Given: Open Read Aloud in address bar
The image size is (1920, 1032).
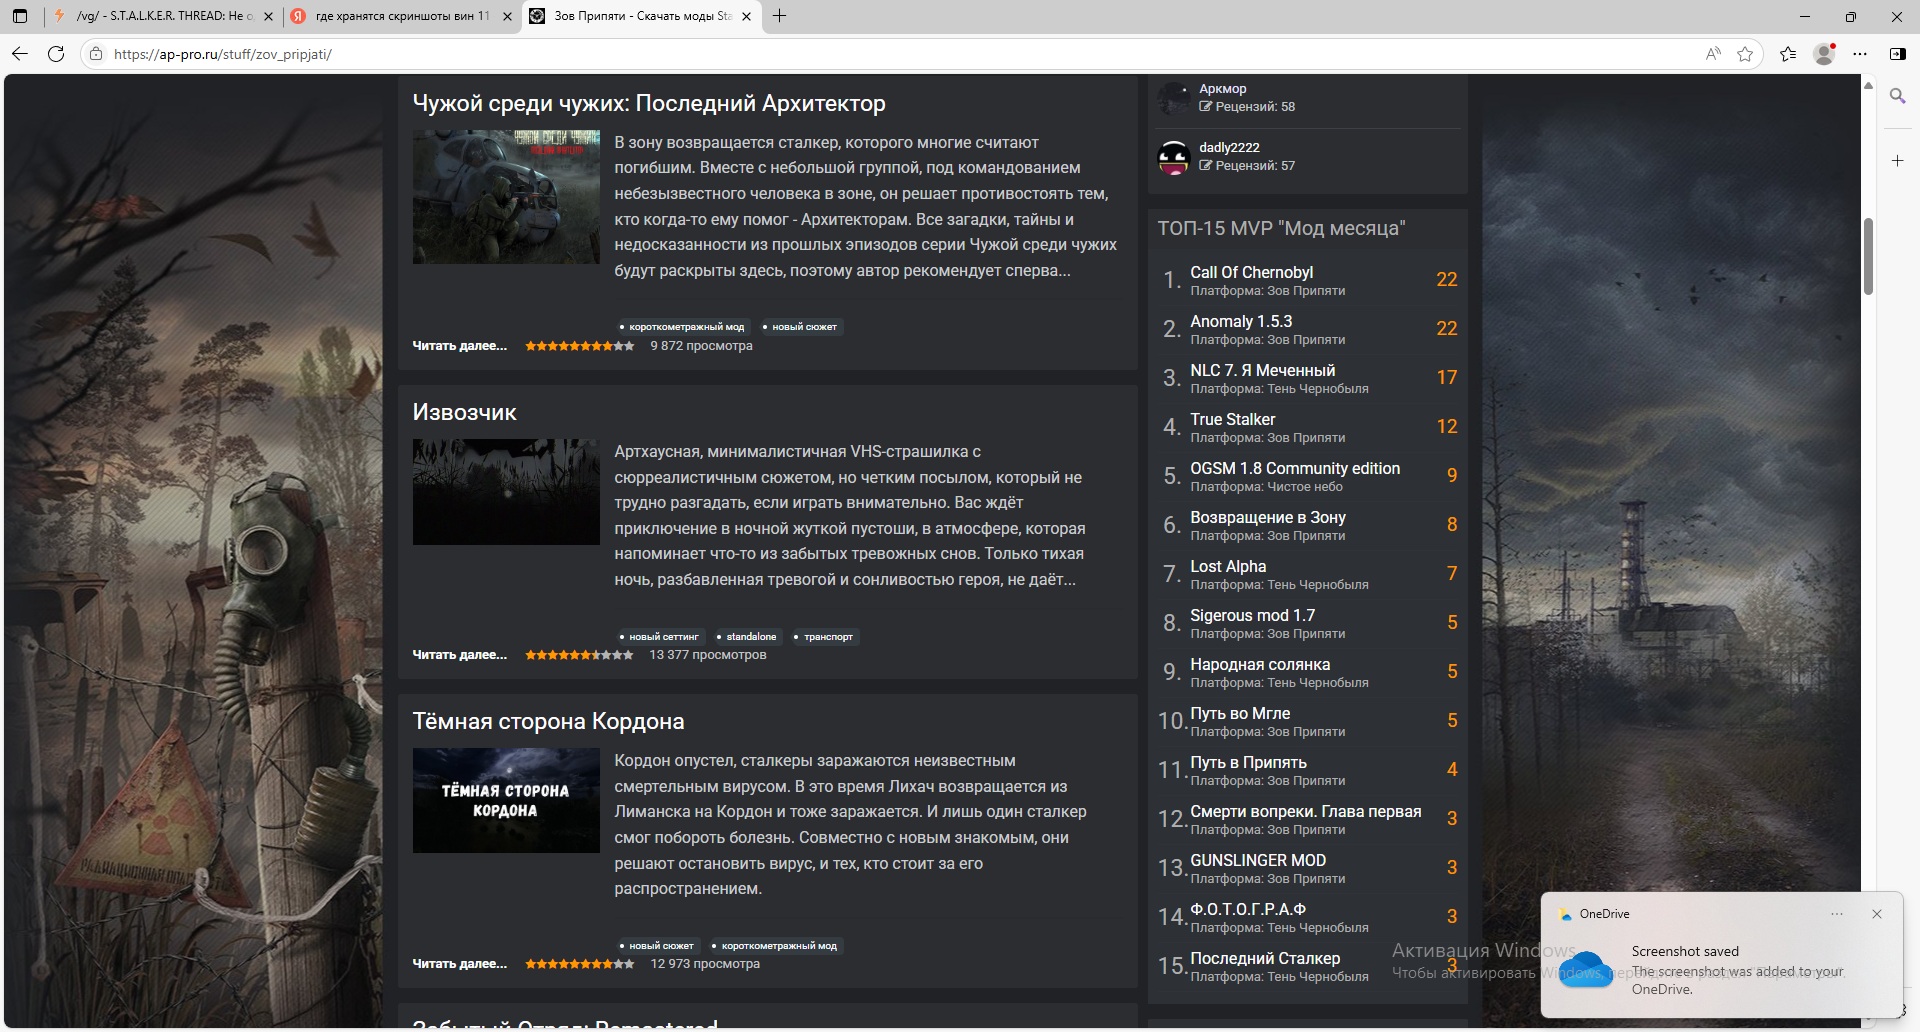Looking at the screenshot, I should click(1713, 54).
